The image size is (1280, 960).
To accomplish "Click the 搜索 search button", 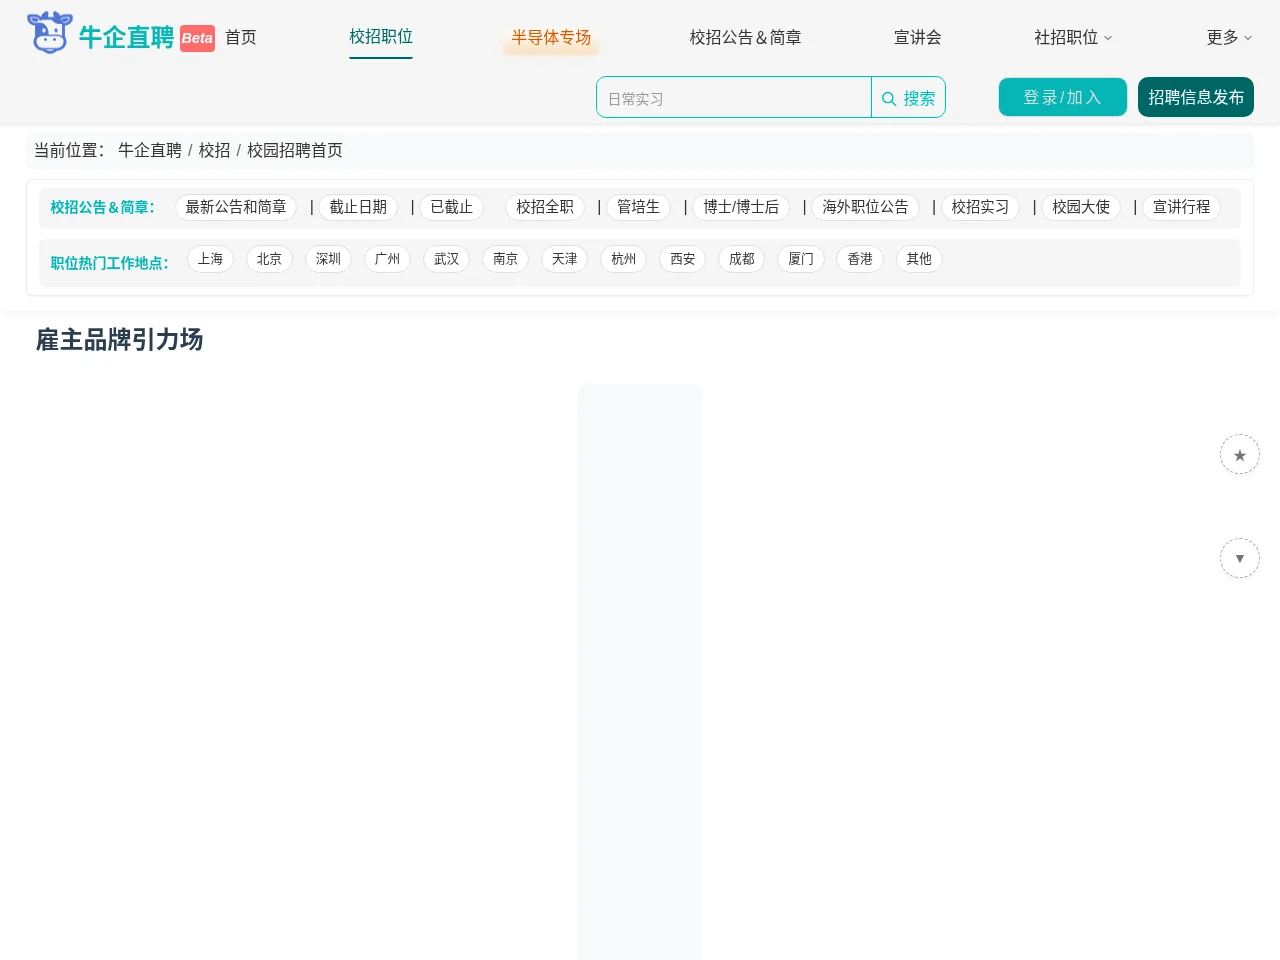I will (x=908, y=98).
